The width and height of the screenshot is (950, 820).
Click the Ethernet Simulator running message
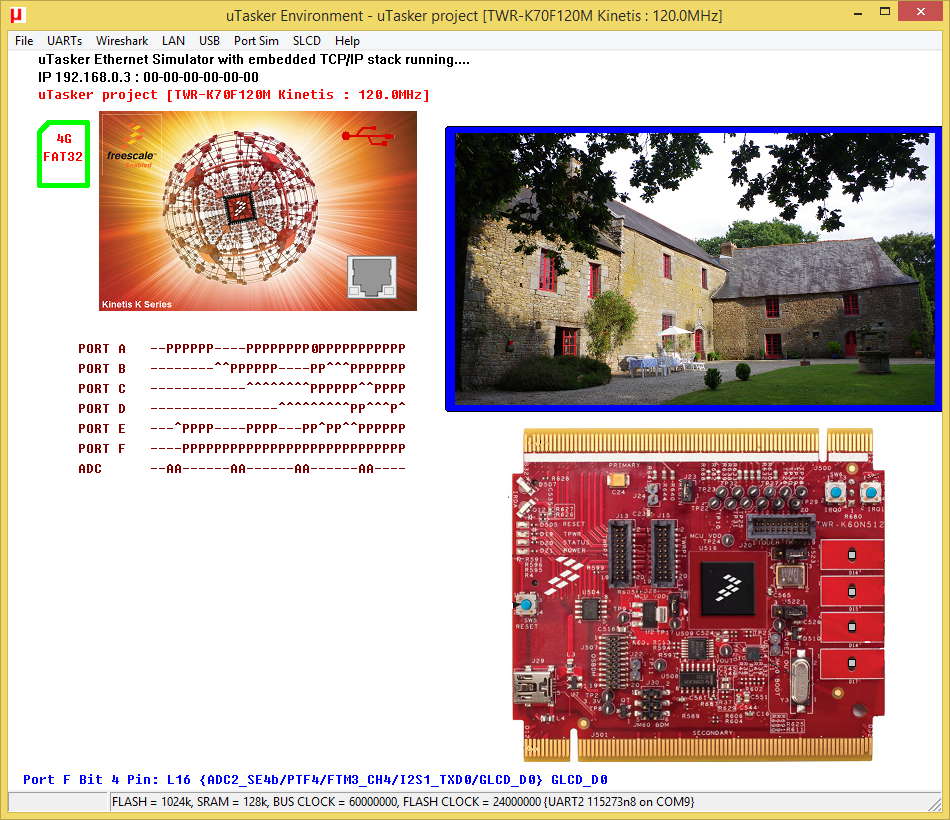pyautogui.click(x=254, y=59)
